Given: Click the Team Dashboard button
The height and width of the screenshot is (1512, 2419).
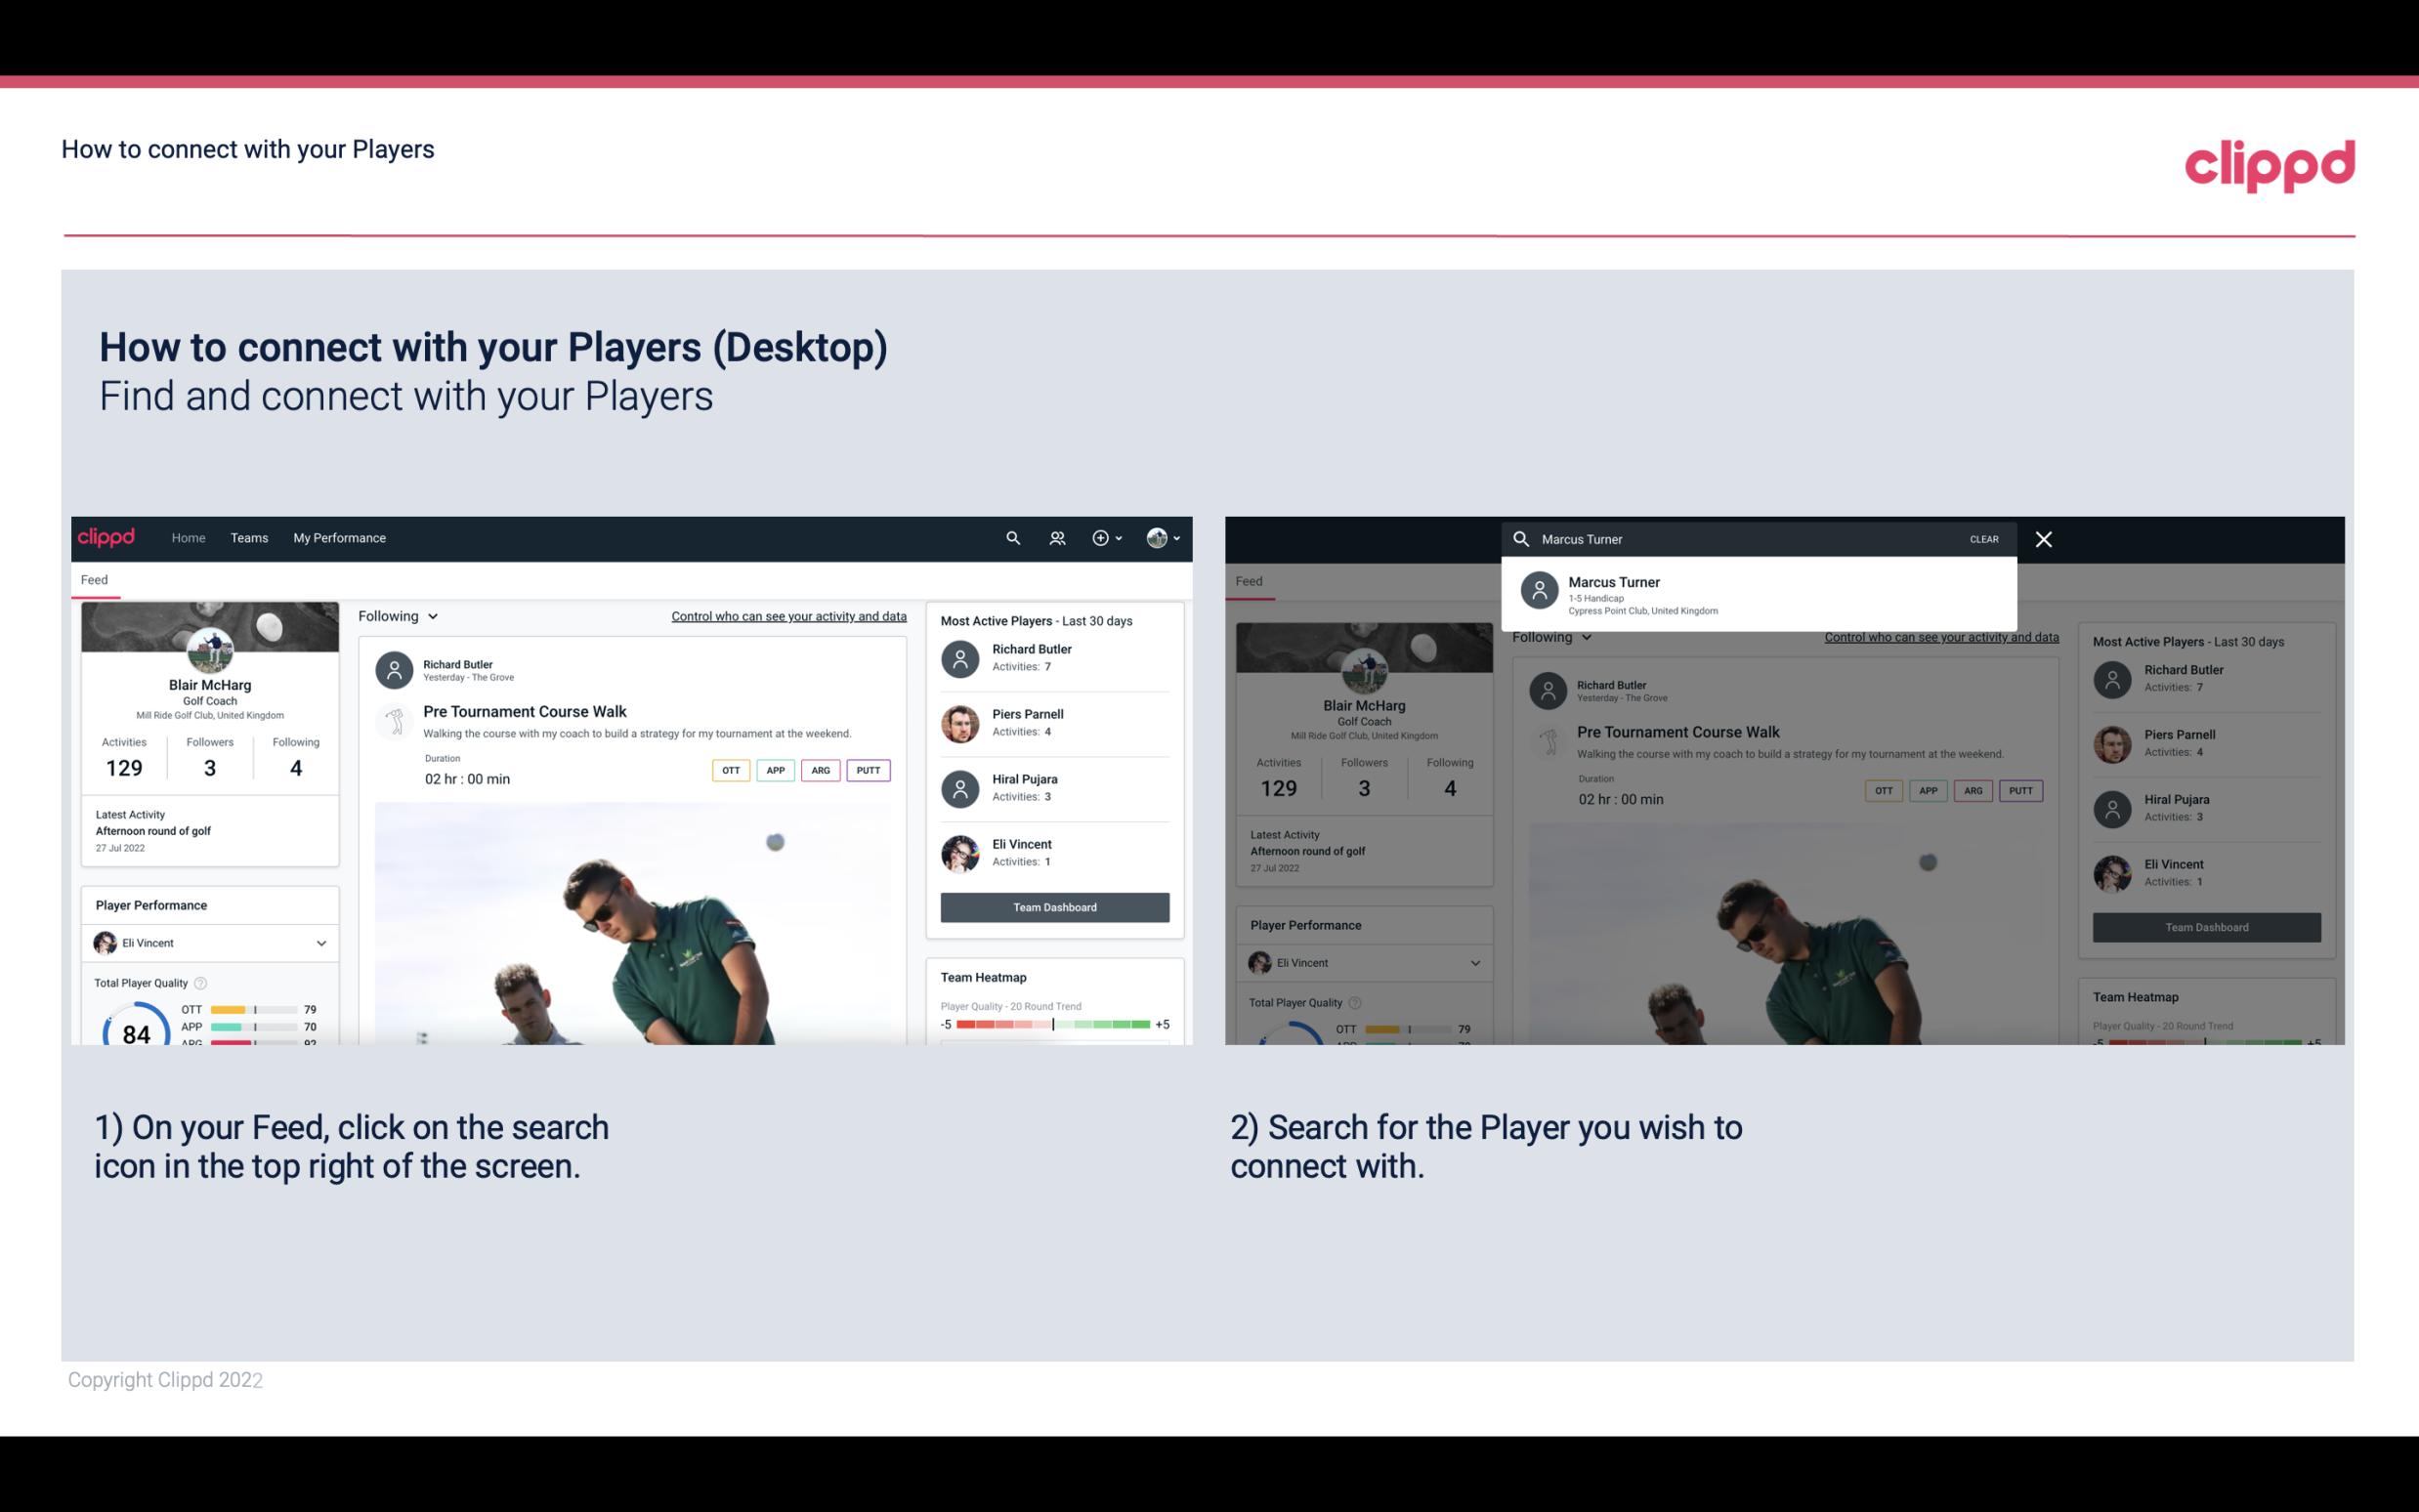Looking at the screenshot, I should pos(1053,905).
